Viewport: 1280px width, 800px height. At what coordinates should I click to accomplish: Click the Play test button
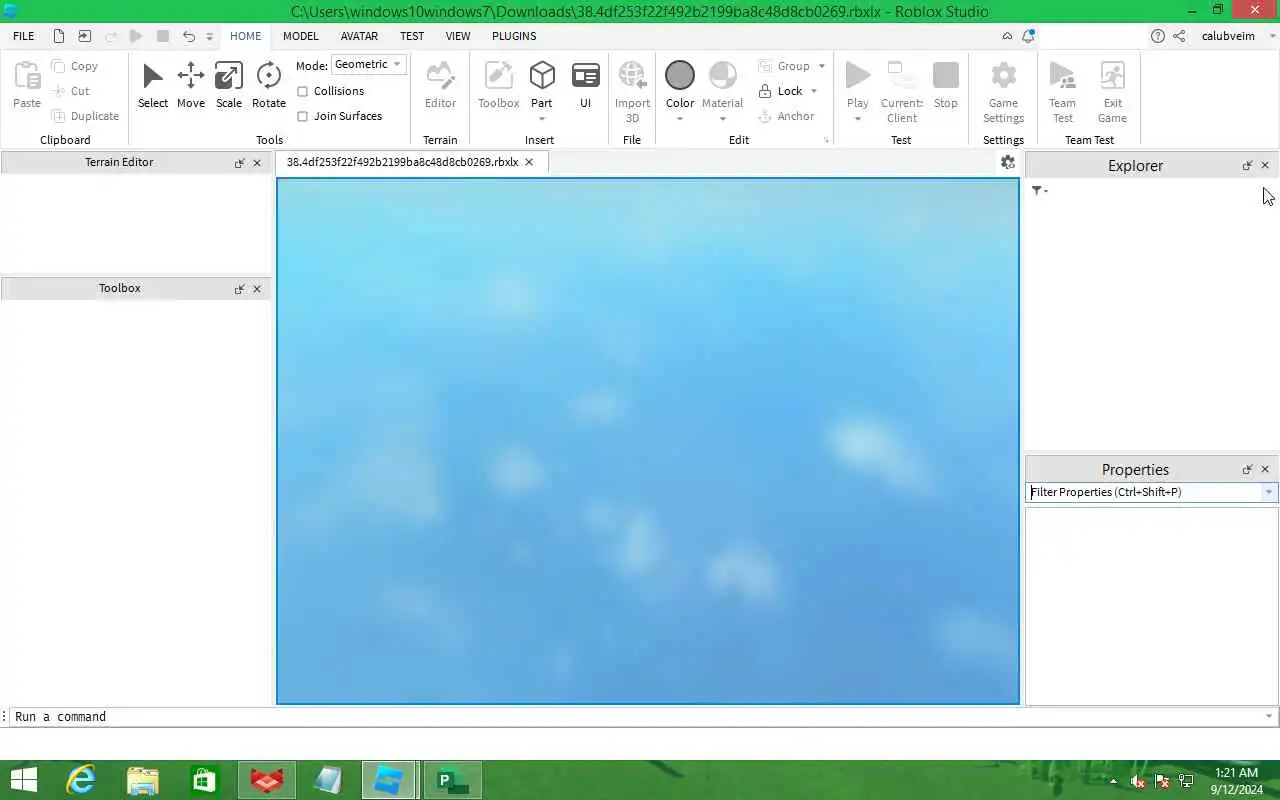click(x=858, y=76)
